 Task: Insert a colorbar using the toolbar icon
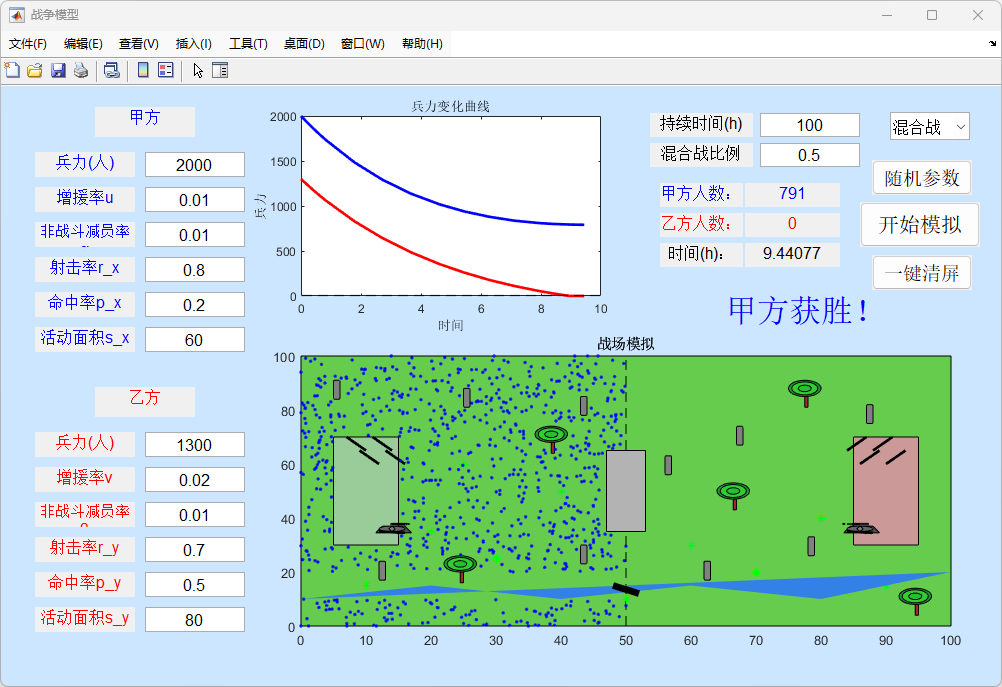pos(143,70)
